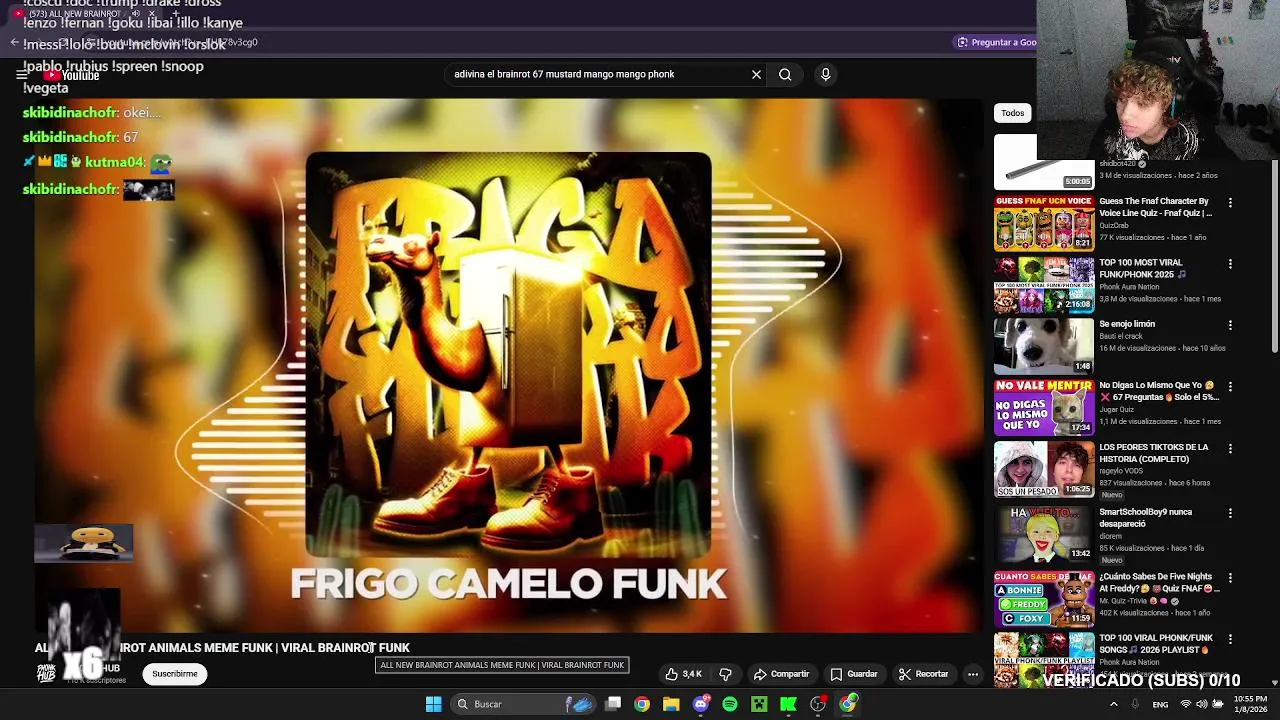The image size is (1280, 720).
Task: Open the date and time clock 10:55 PM
Action: tap(1250, 704)
